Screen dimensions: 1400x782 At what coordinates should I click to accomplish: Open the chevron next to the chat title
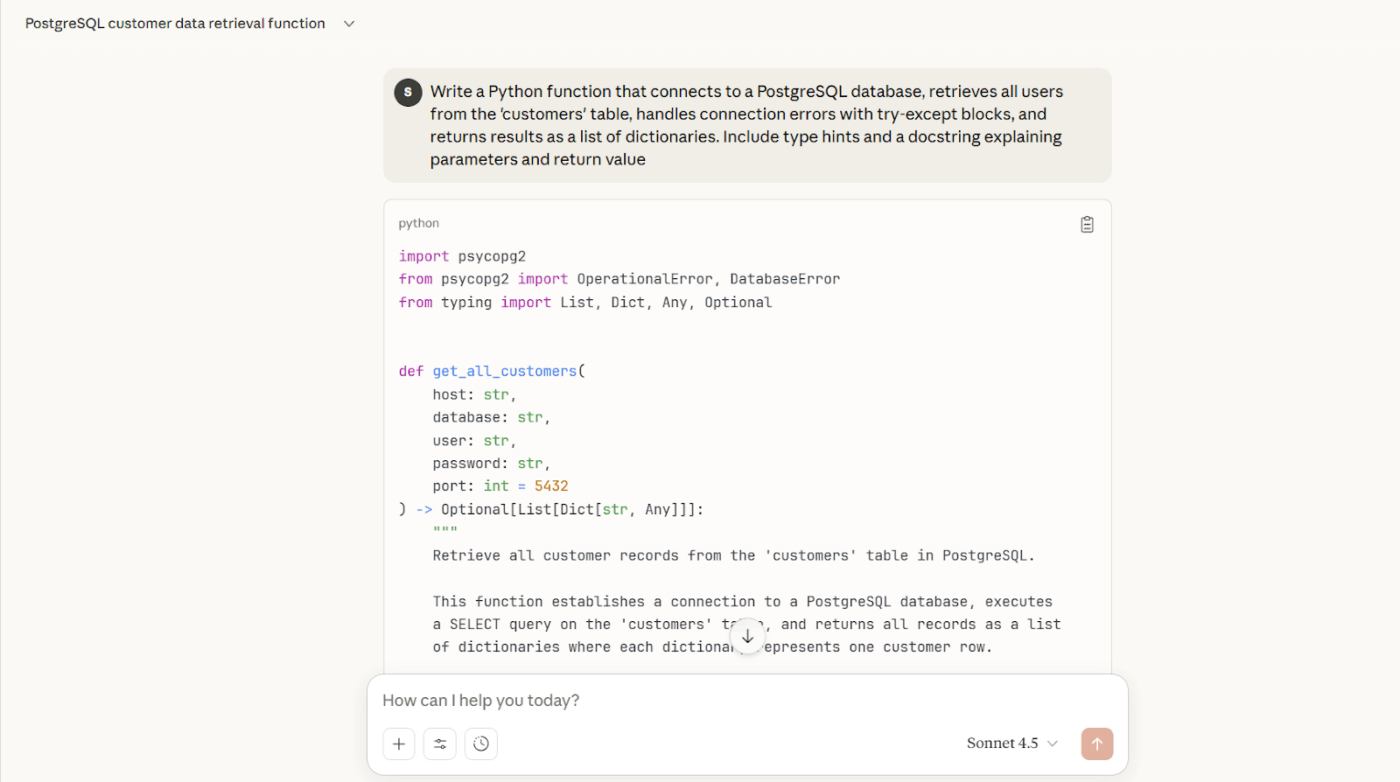[348, 23]
